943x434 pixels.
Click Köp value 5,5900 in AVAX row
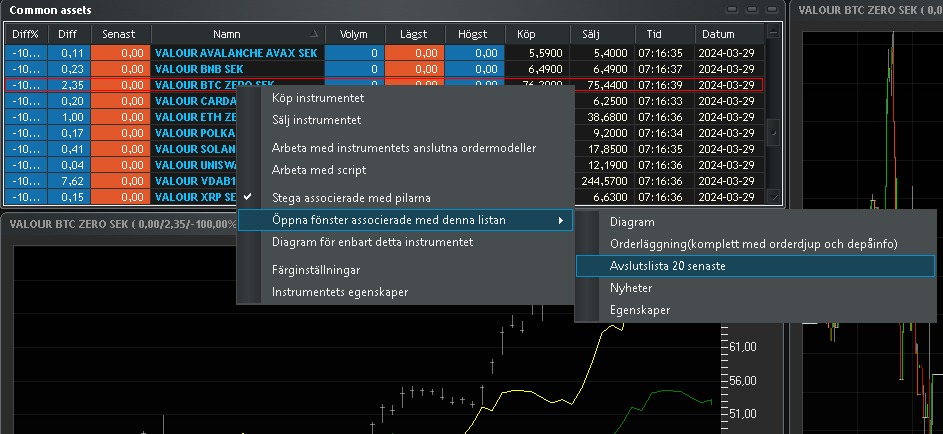547,53
